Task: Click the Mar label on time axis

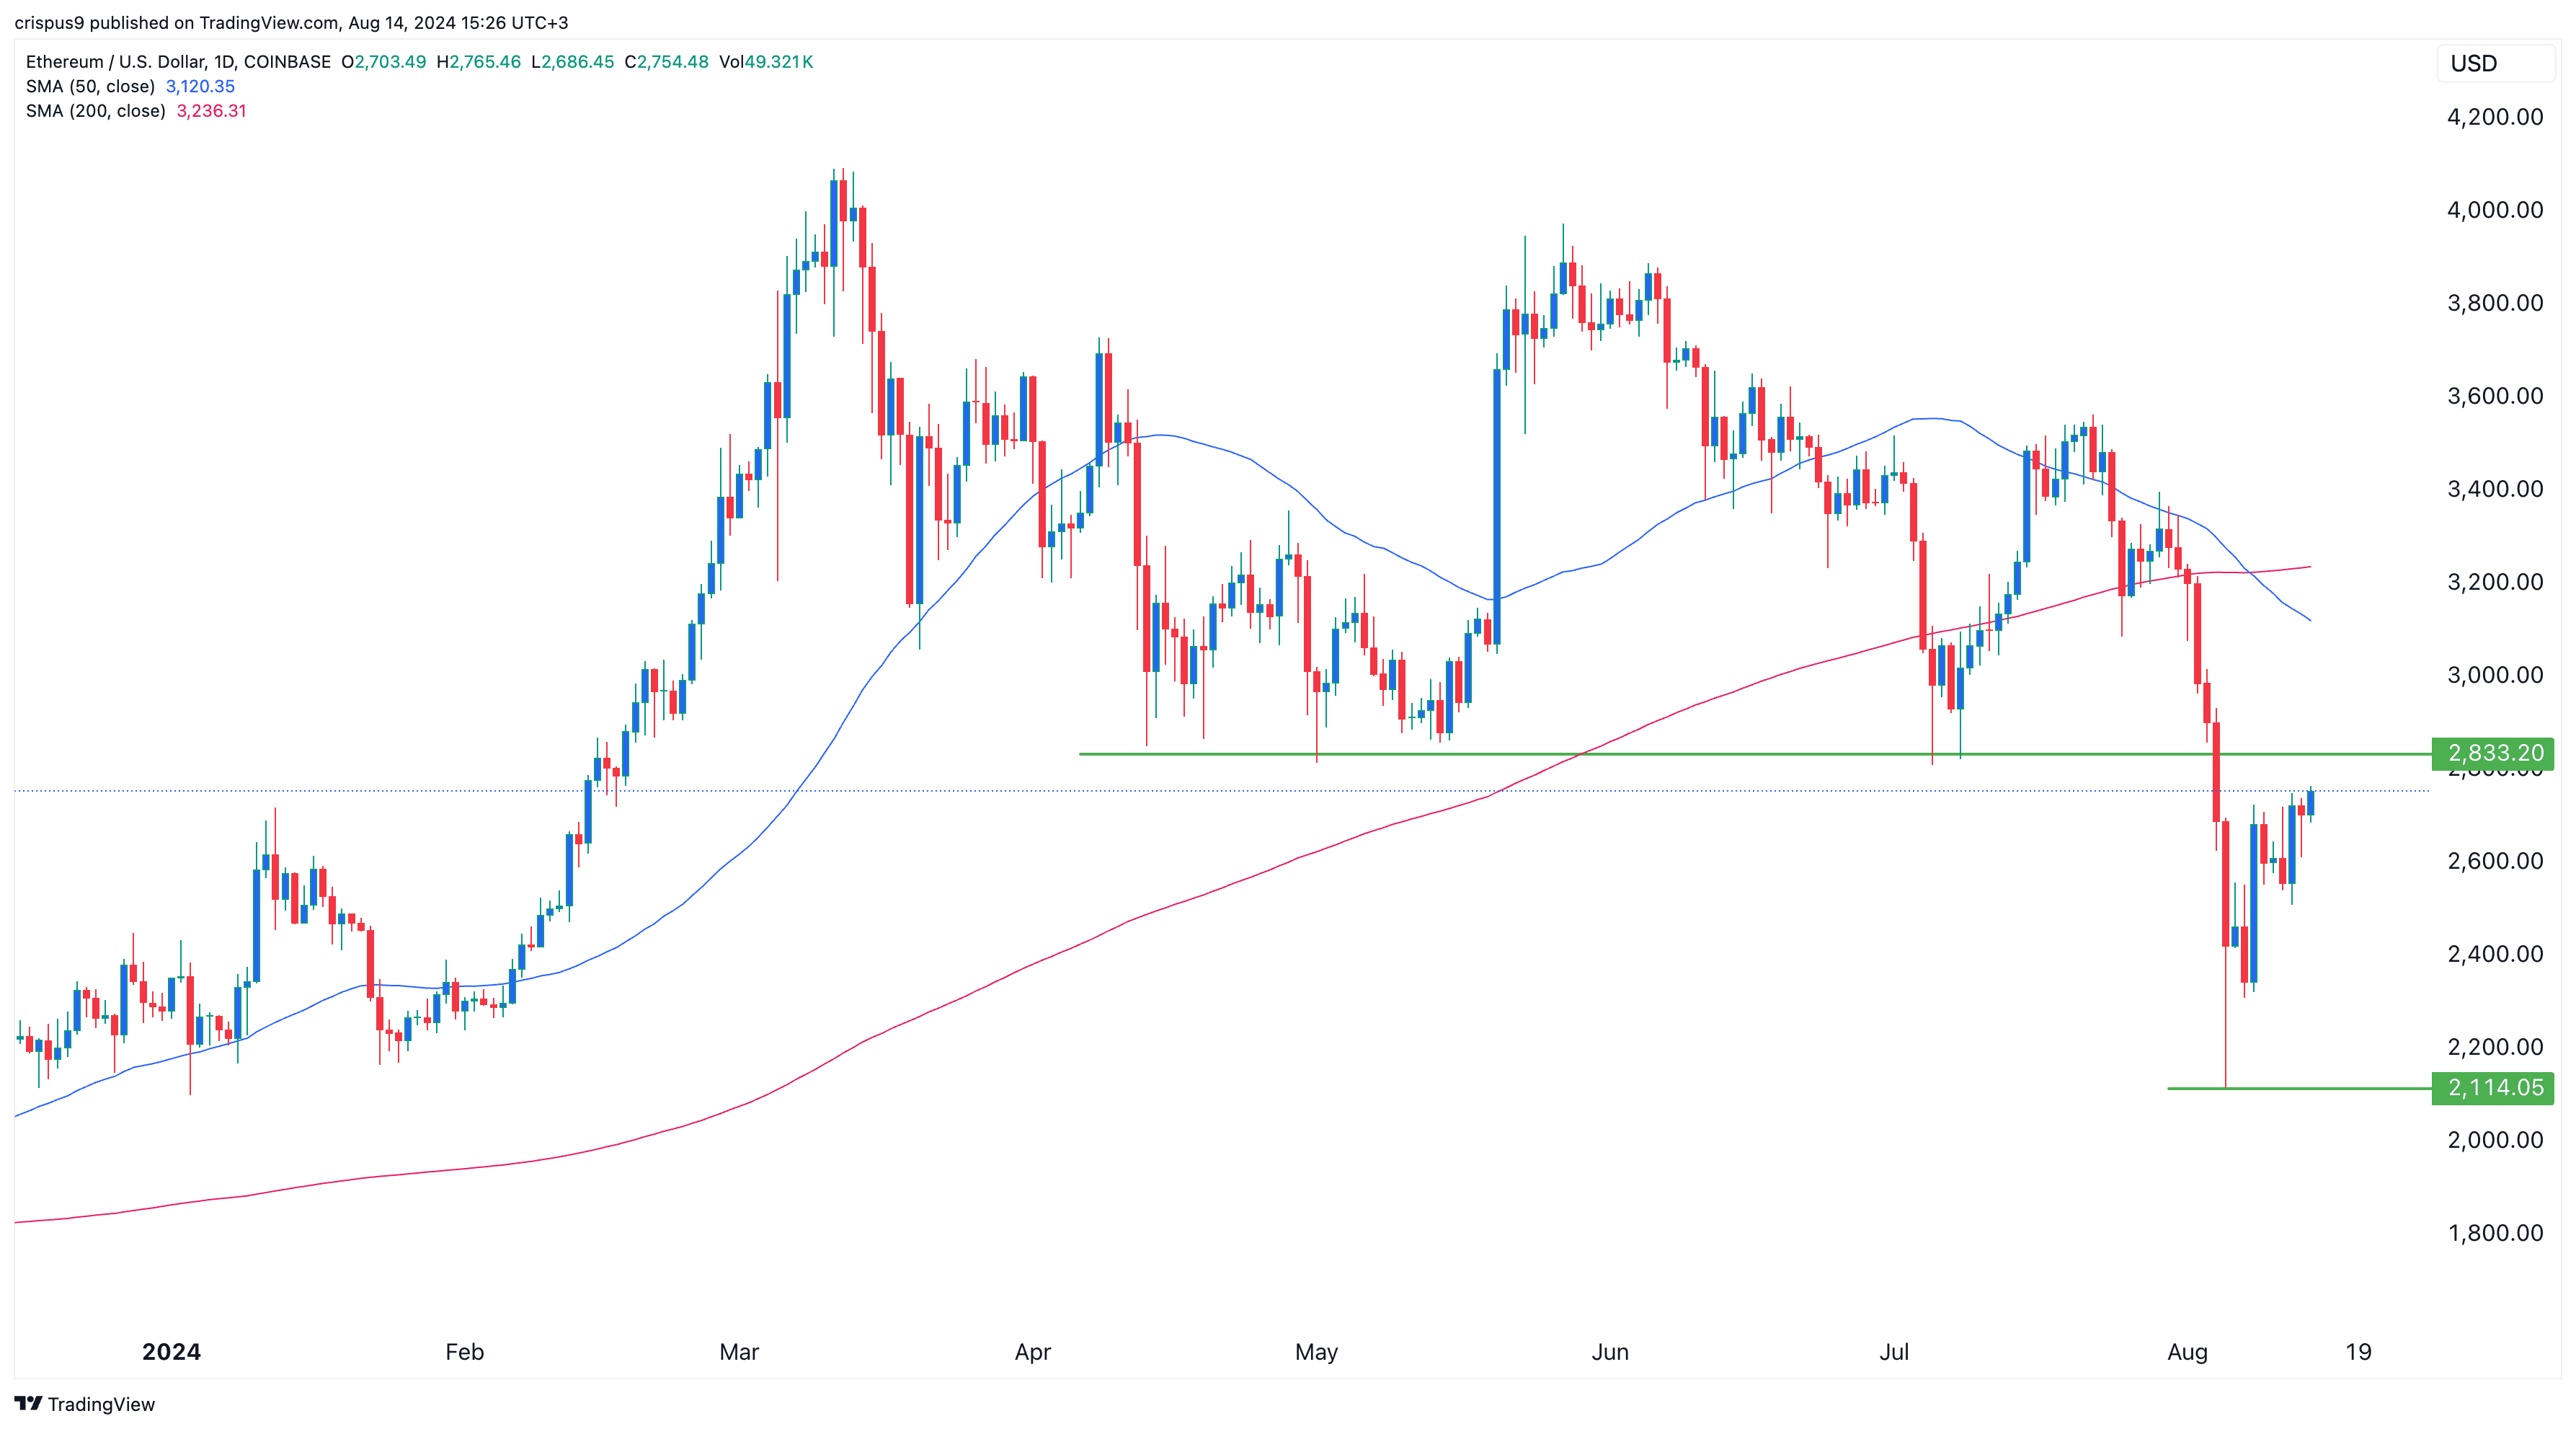Action: click(739, 1352)
